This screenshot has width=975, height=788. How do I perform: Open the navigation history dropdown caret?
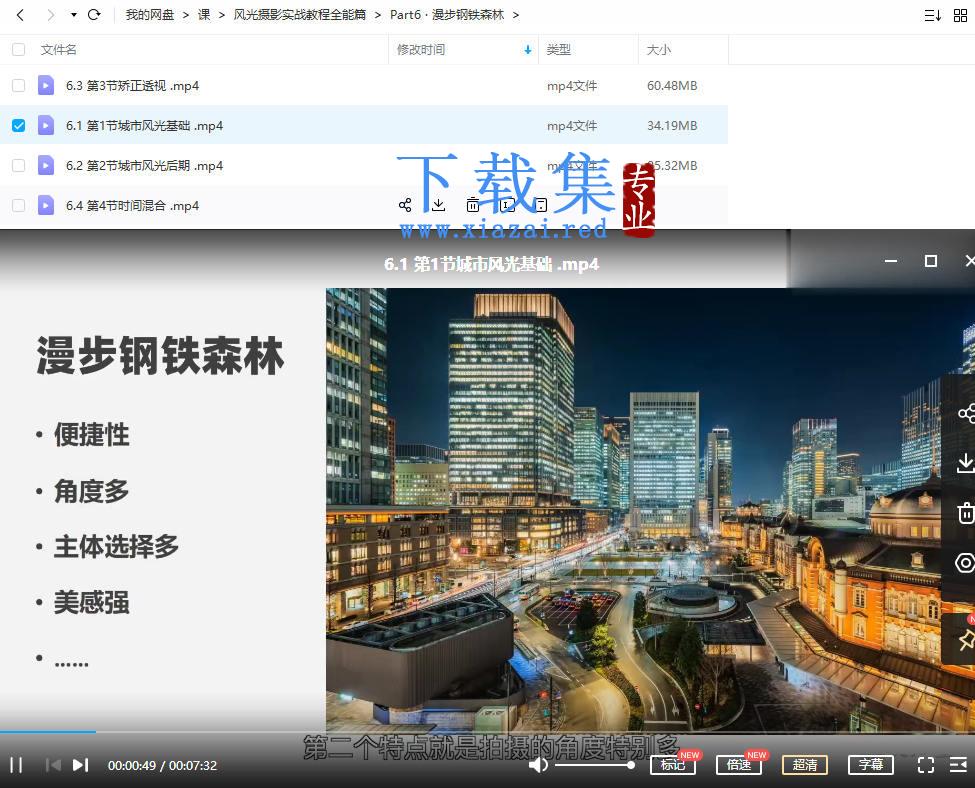pos(73,15)
